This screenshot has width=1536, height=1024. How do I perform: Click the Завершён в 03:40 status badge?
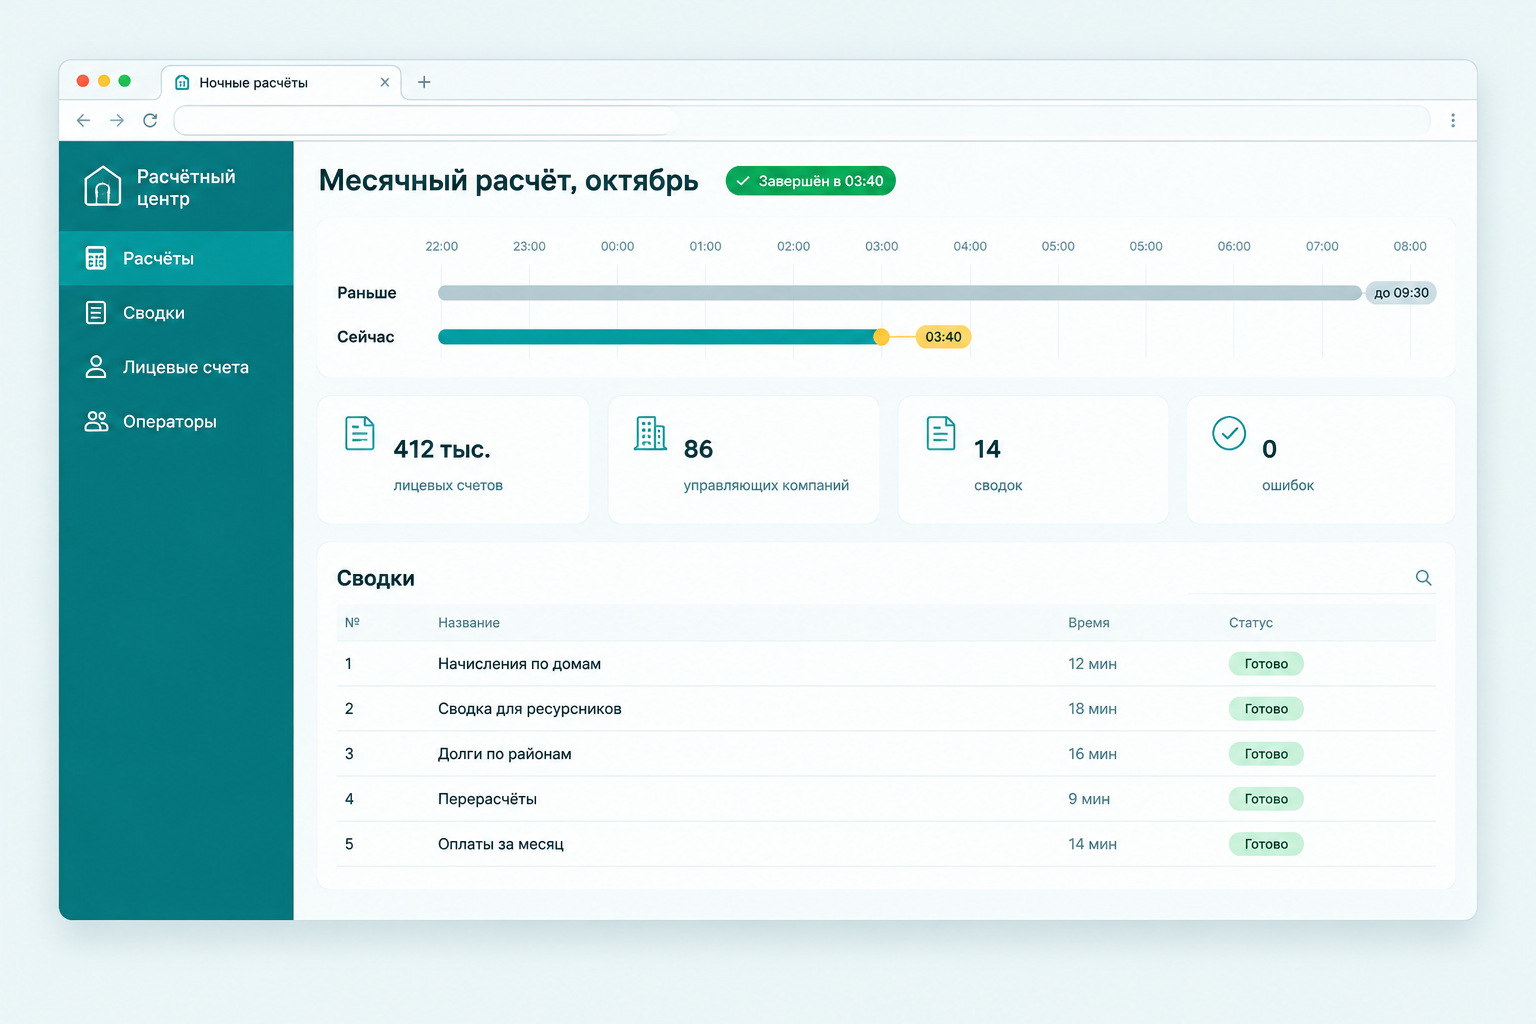[810, 181]
